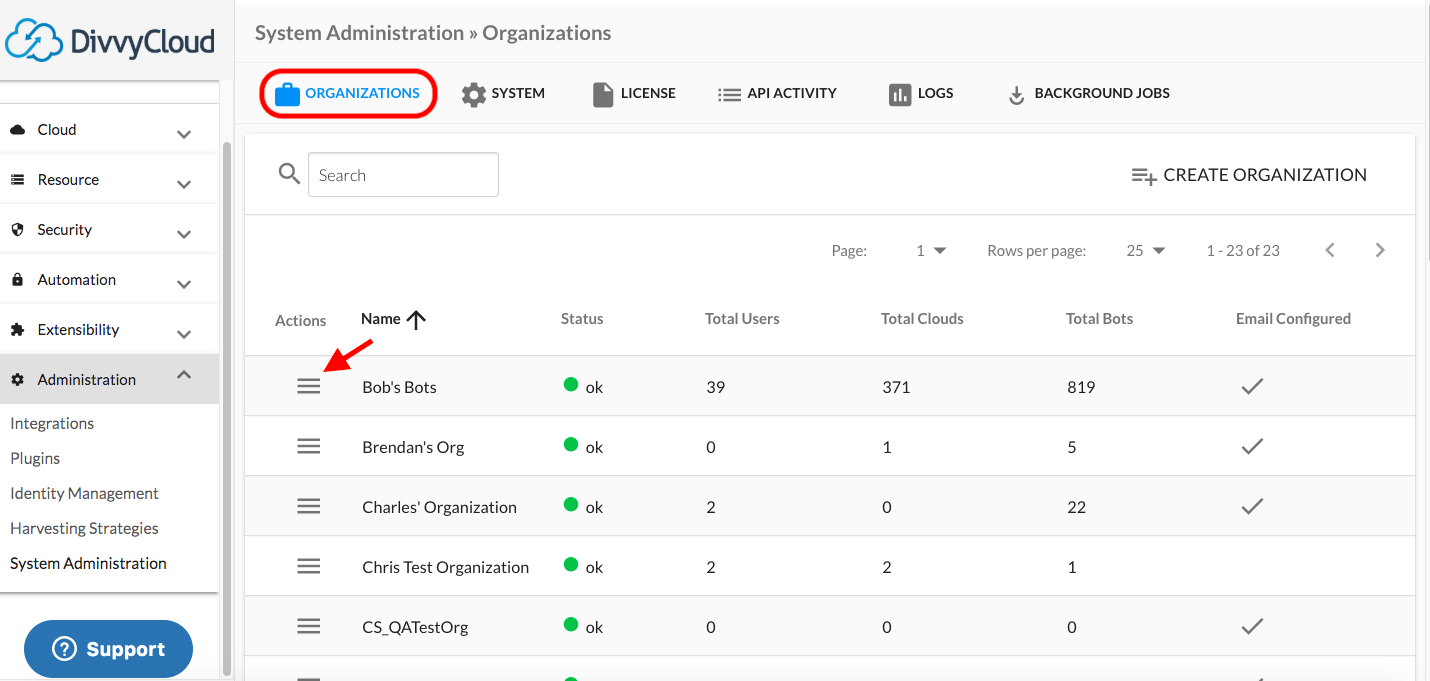Sort by Total Clouds column header
Image resolution: width=1430 pixels, height=681 pixels.
coord(922,319)
